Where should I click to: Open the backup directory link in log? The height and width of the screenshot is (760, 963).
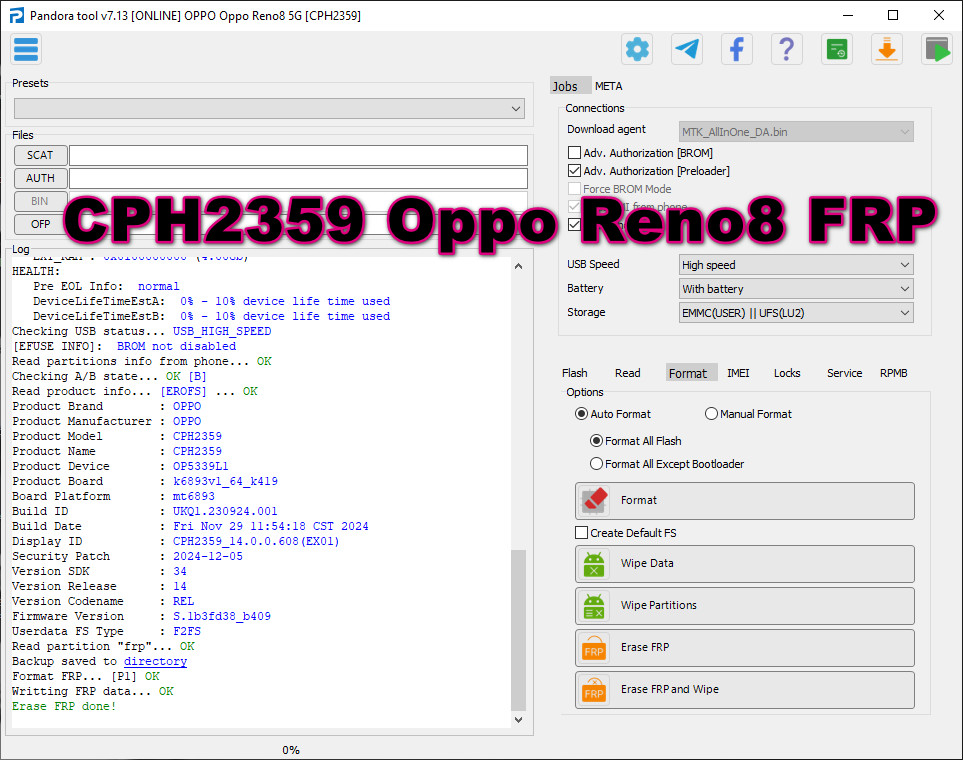tap(155, 661)
